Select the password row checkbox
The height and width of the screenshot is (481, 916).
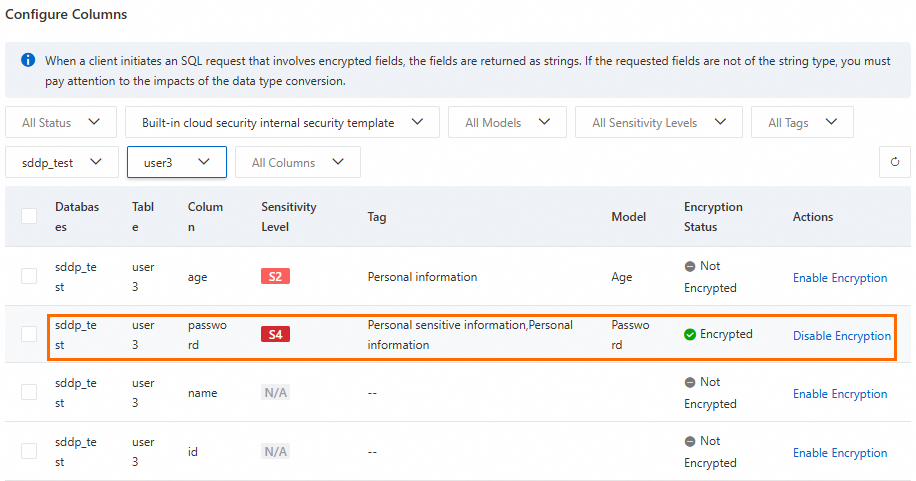click(x=29, y=335)
